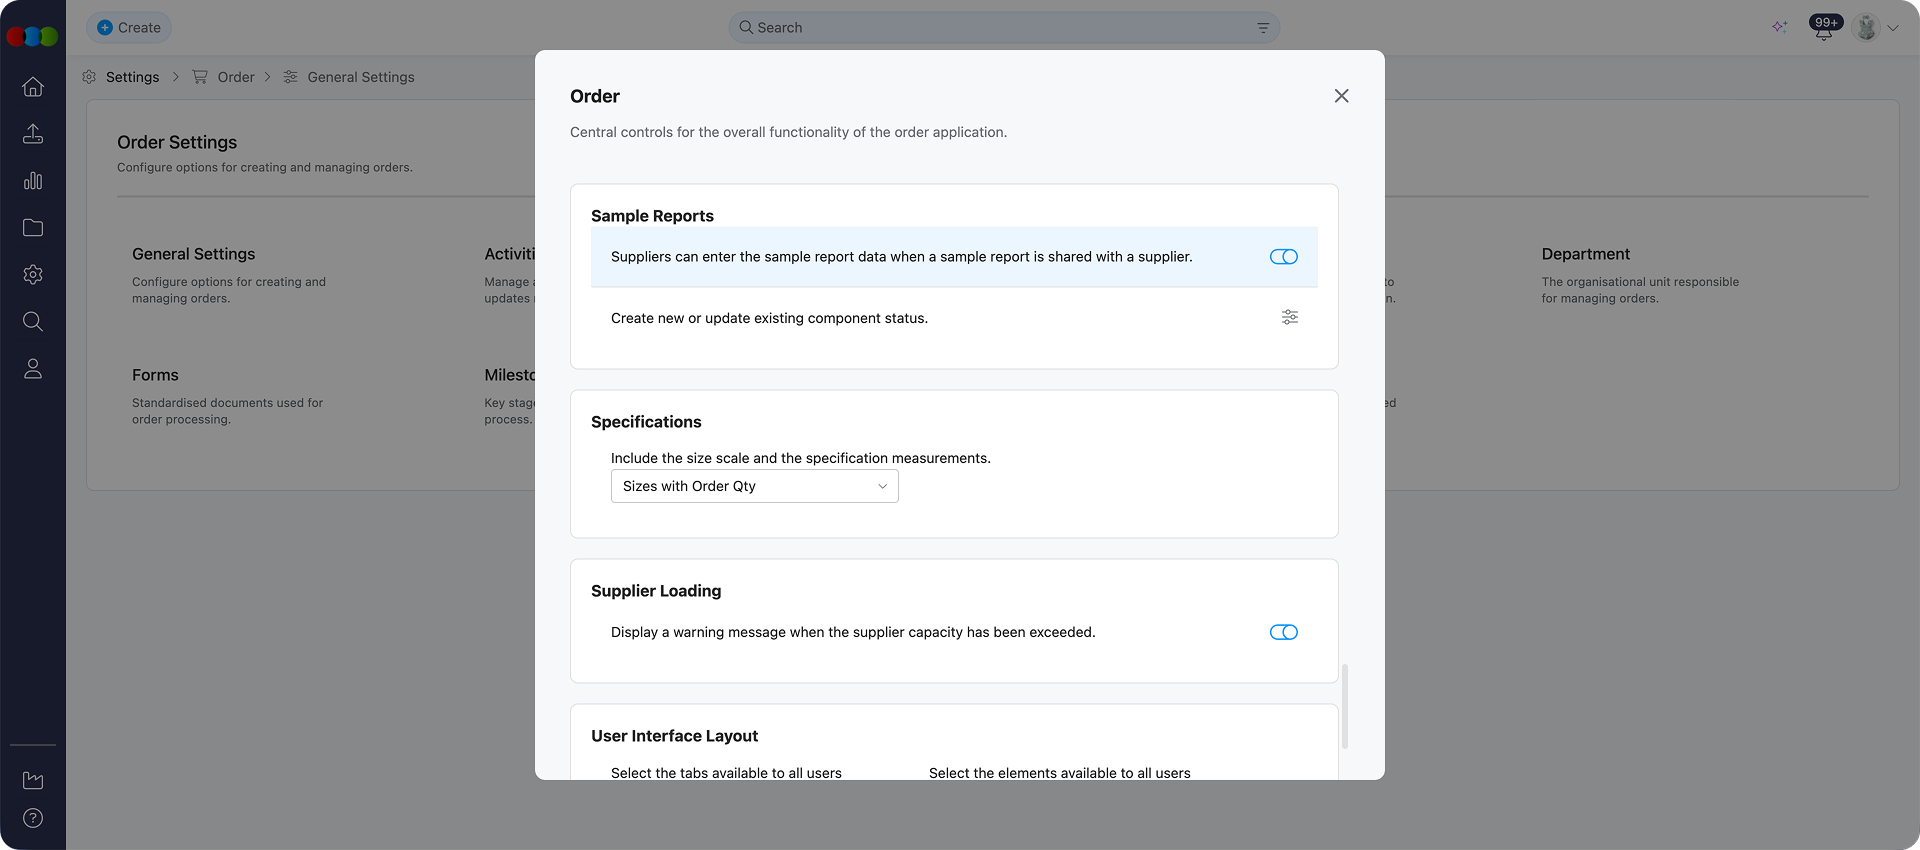This screenshot has width=1920, height=850.
Task: Open the Help question mark icon
Action: (33, 818)
